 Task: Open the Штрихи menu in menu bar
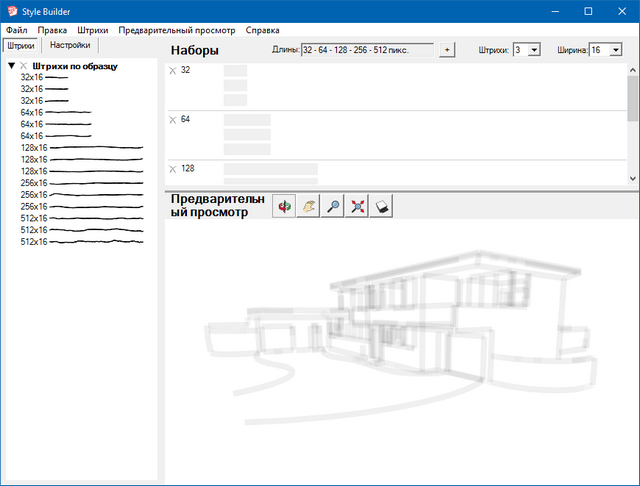pos(93,30)
